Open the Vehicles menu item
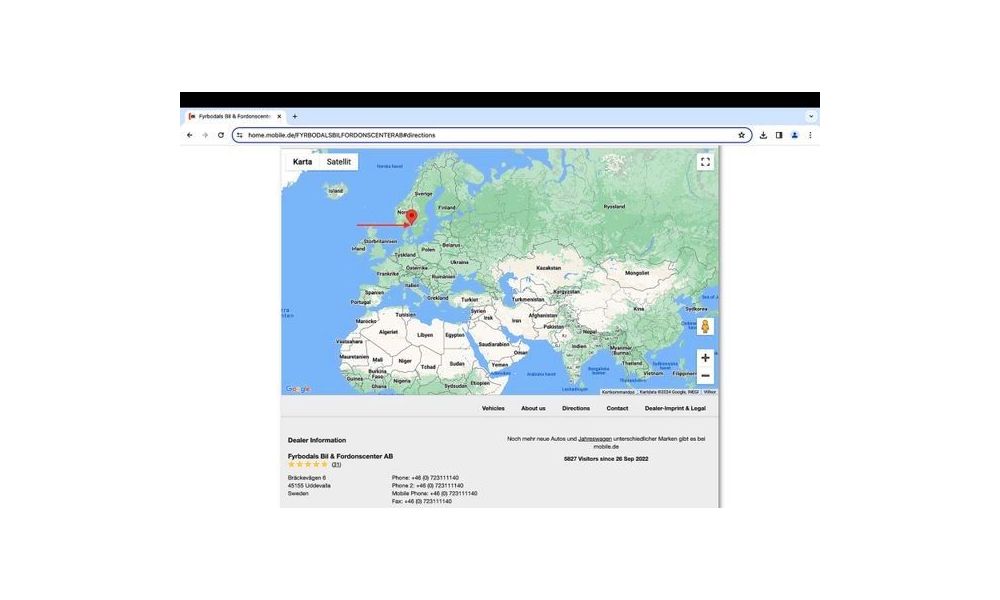 493,408
